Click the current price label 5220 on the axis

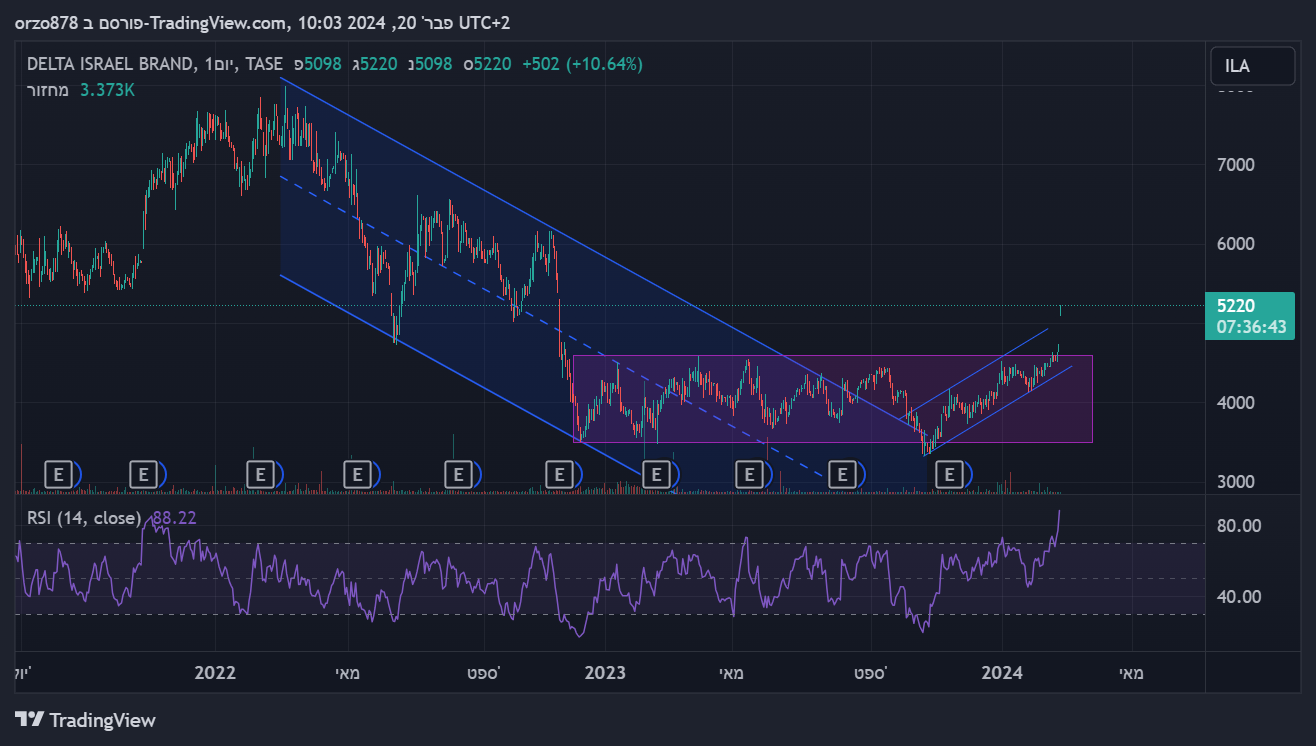1235,306
